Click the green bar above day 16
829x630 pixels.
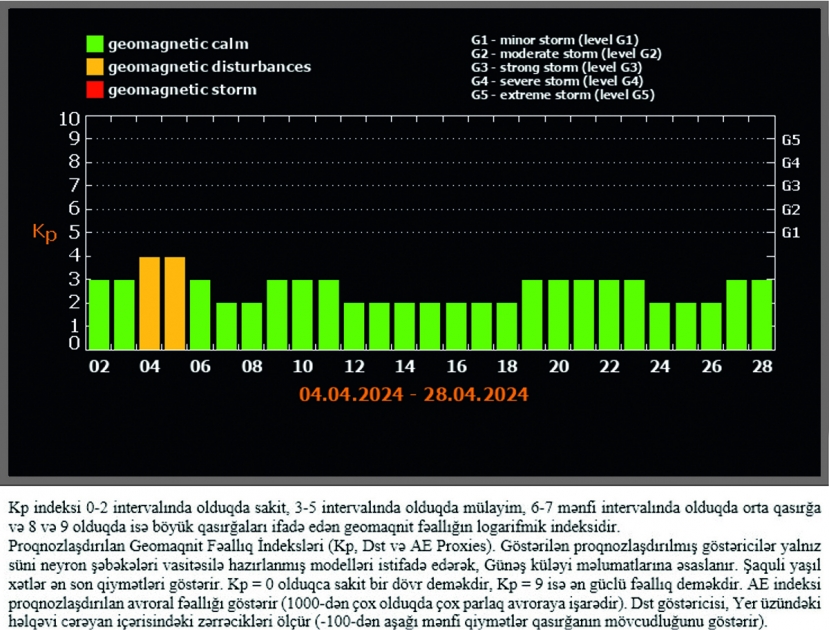click(456, 326)
